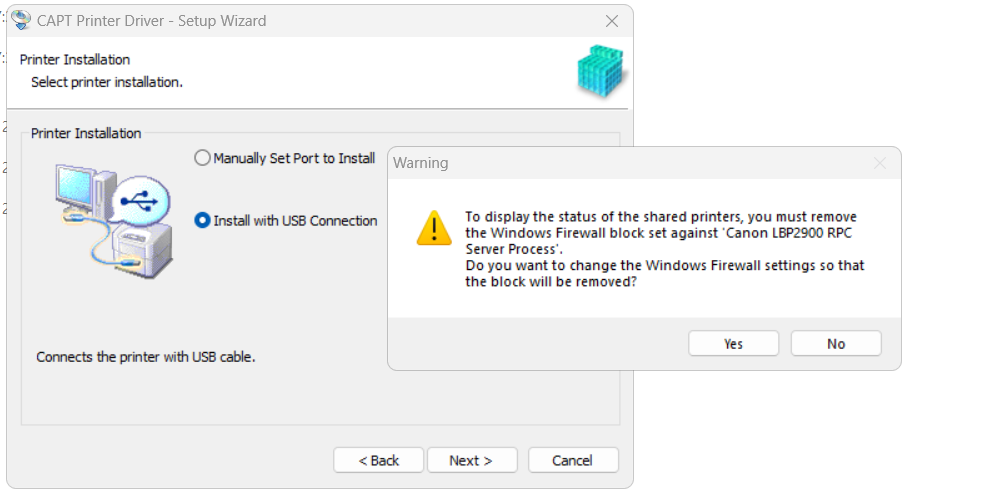Click the Setup Wizard title bar text

tap(152, 21)
